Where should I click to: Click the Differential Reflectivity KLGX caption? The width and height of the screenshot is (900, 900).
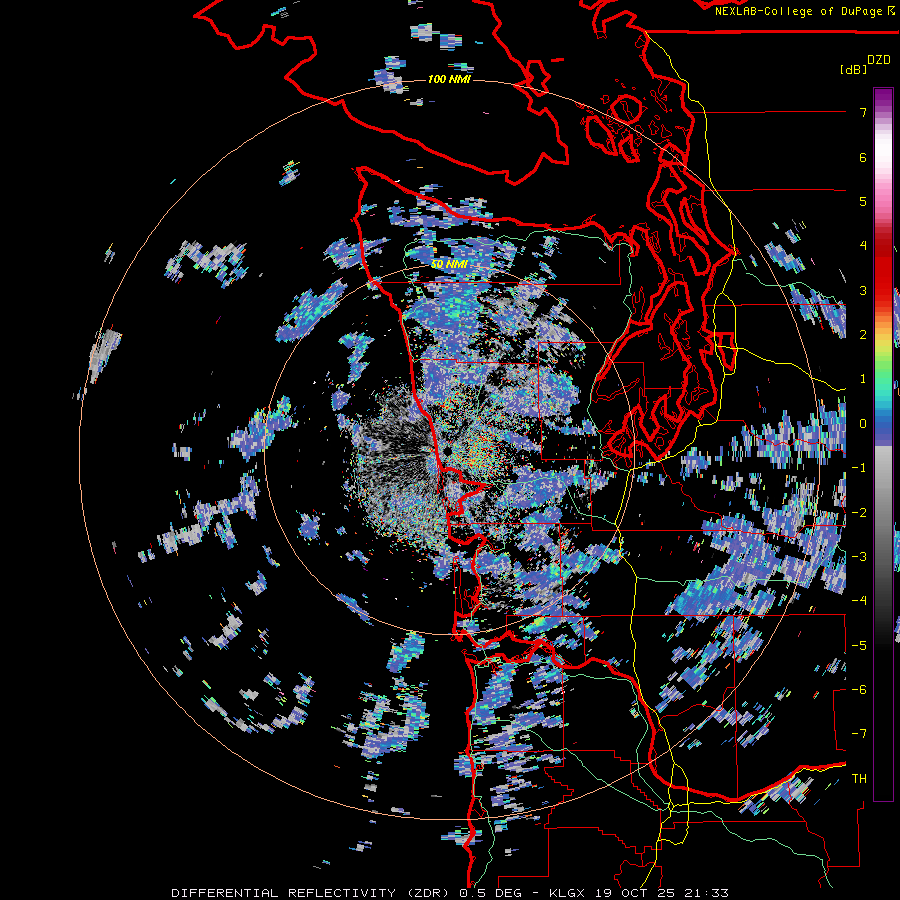[x=450, y=893]
